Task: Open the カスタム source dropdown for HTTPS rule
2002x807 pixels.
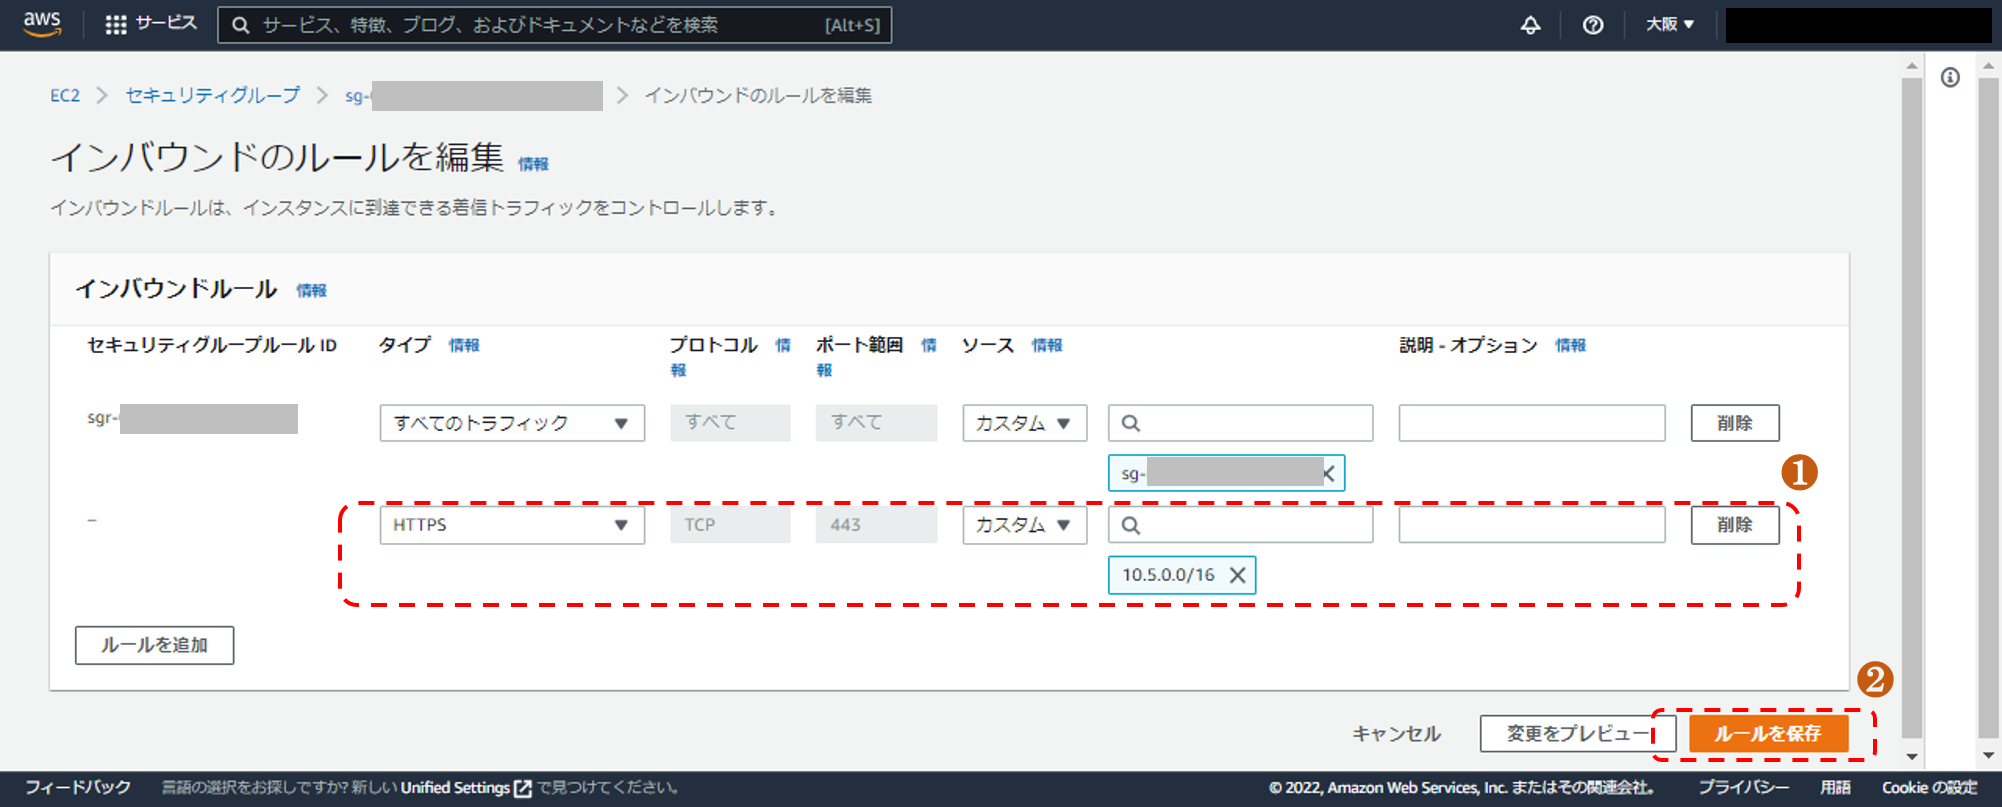Action: 1023,525
